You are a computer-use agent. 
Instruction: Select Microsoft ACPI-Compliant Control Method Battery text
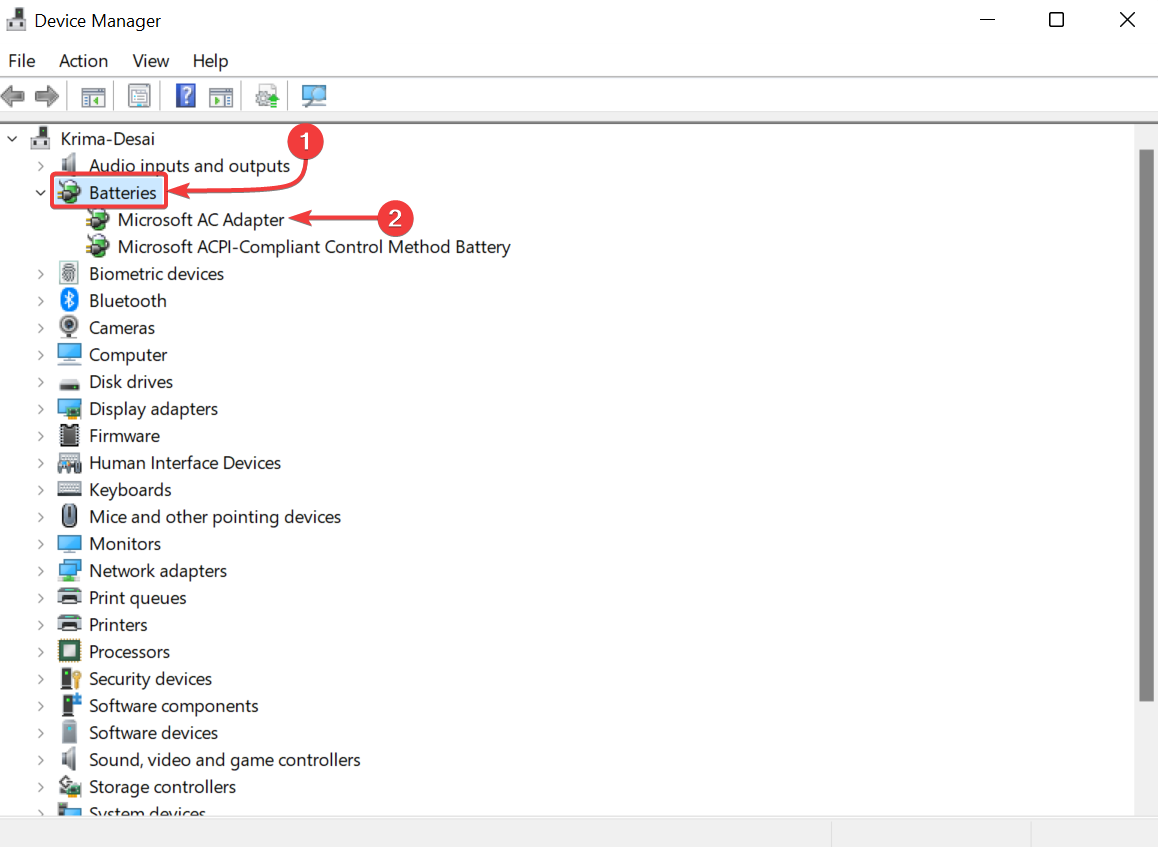314,247
